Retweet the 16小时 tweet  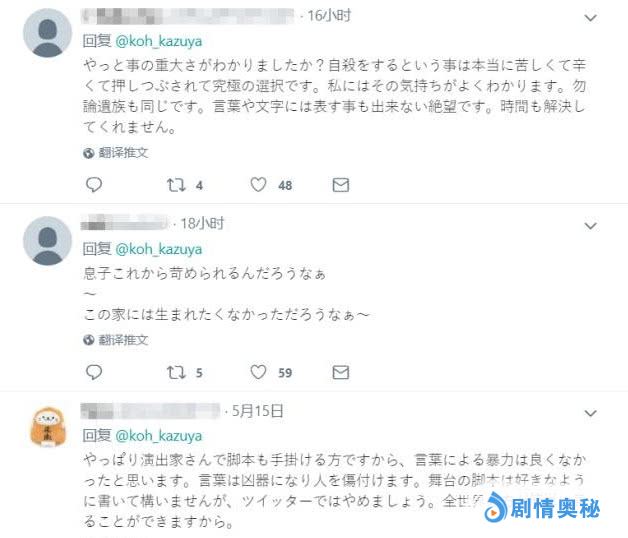(176, 185)
